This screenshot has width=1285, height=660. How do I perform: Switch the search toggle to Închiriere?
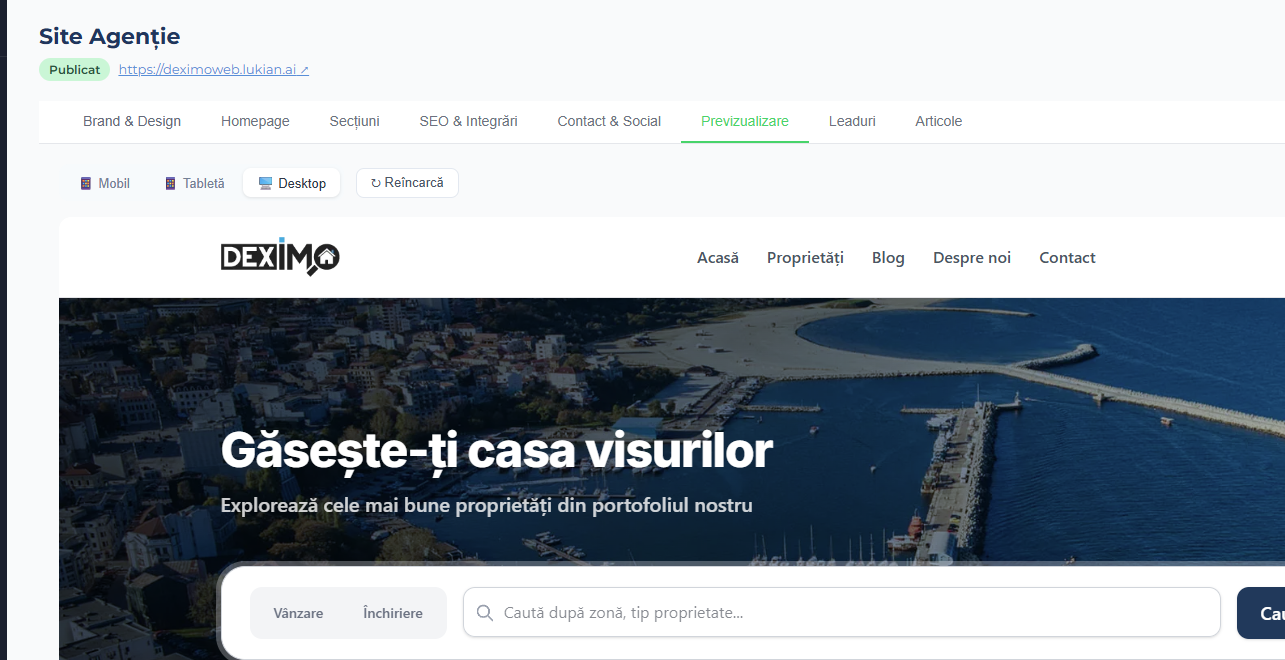pos(392,612)
